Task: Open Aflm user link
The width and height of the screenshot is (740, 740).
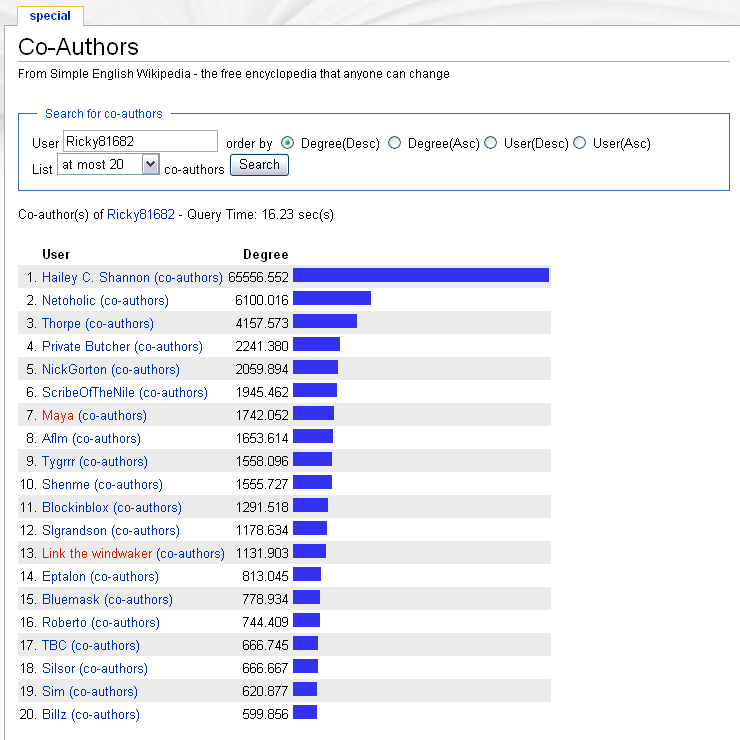Action: pos(55,438)
